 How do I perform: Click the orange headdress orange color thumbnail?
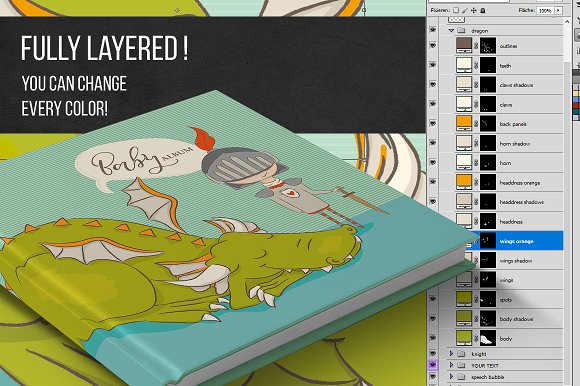pos(464,182)
